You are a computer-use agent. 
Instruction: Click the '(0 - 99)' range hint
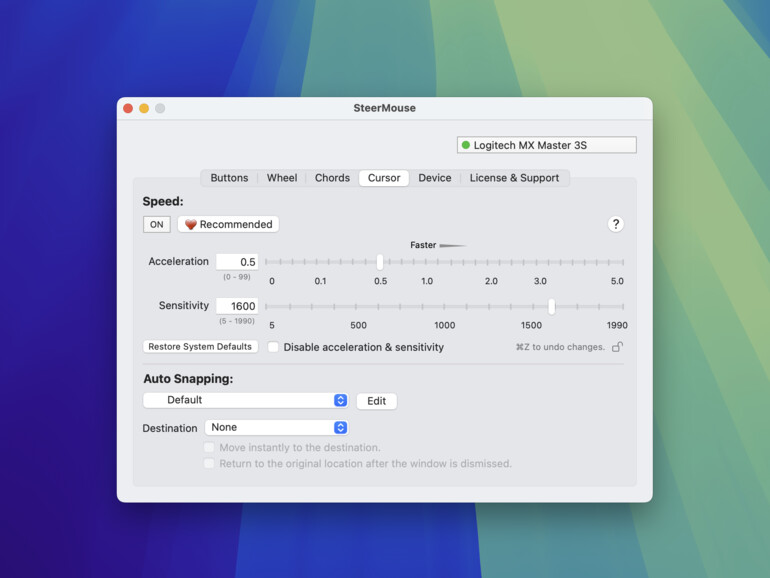(x=237, y=277)
